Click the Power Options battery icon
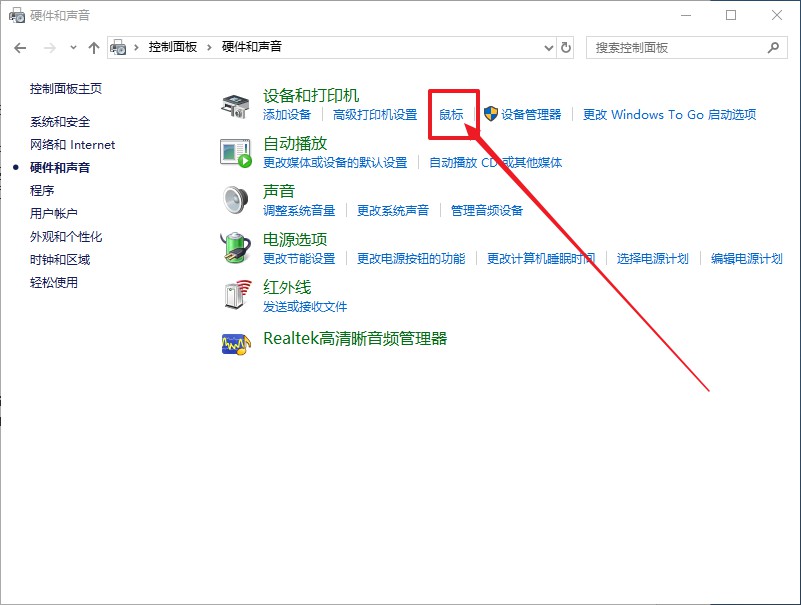This screenshot has height=605, width=801. tap(235, 247)
